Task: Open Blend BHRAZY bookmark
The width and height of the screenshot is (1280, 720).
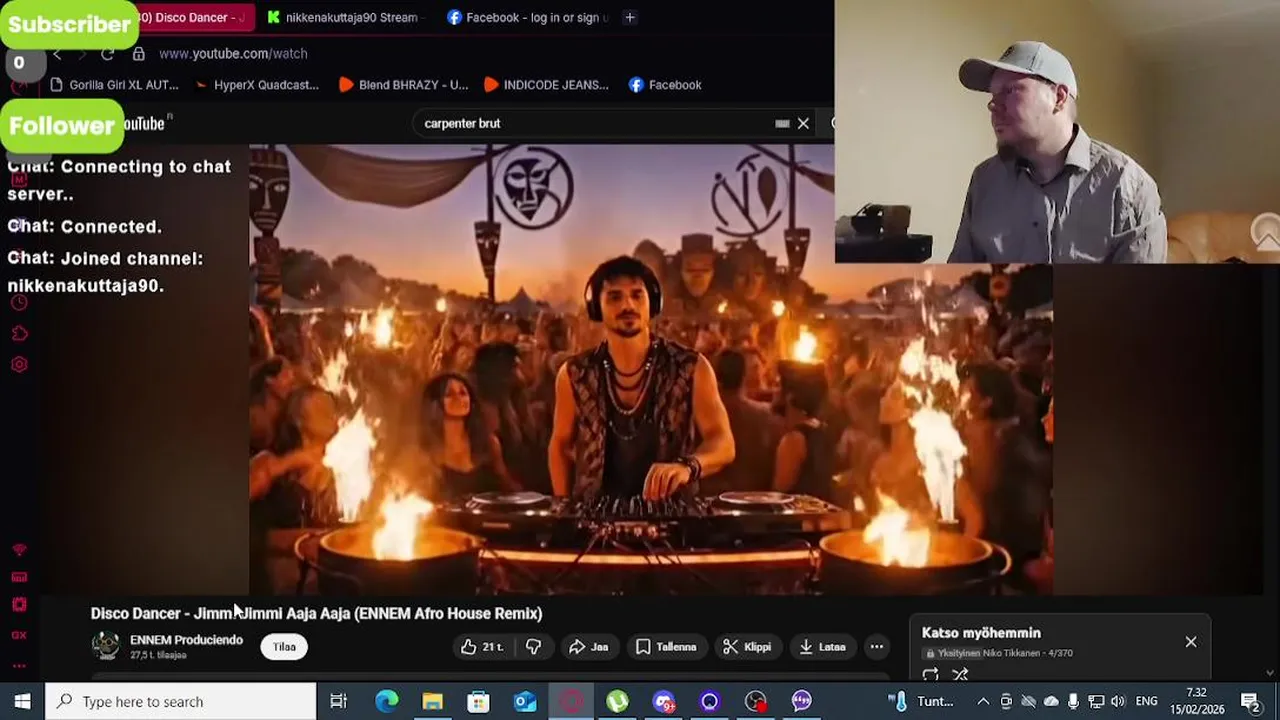Action: (x=403, y=85)
